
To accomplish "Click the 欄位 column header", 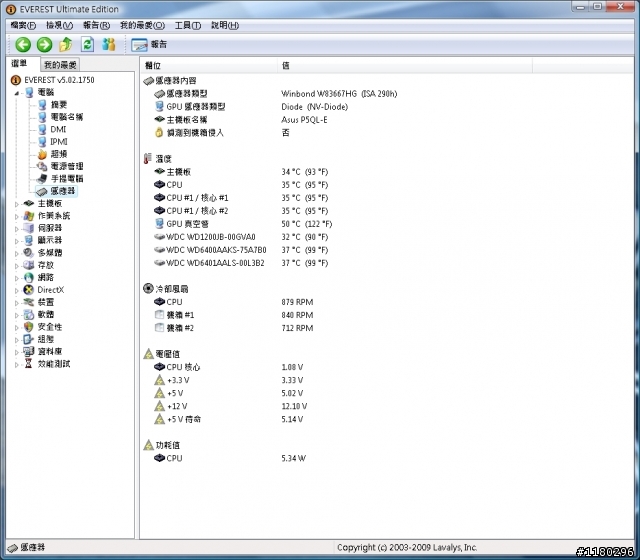I will click(x=209, y=66).
